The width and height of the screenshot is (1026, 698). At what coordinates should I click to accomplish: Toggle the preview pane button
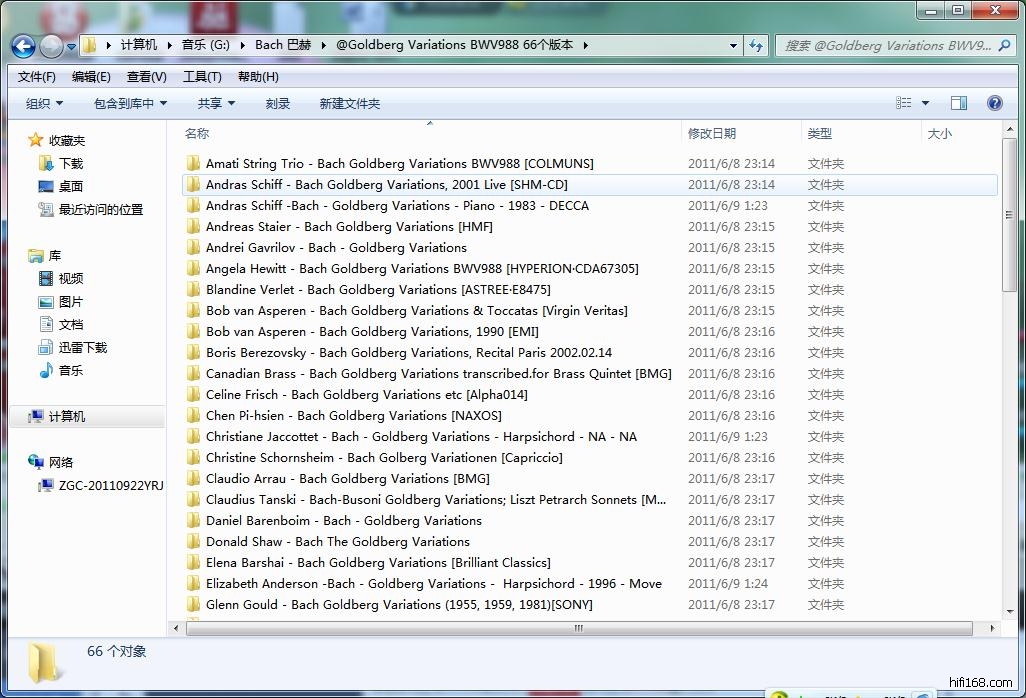[959, 103]
